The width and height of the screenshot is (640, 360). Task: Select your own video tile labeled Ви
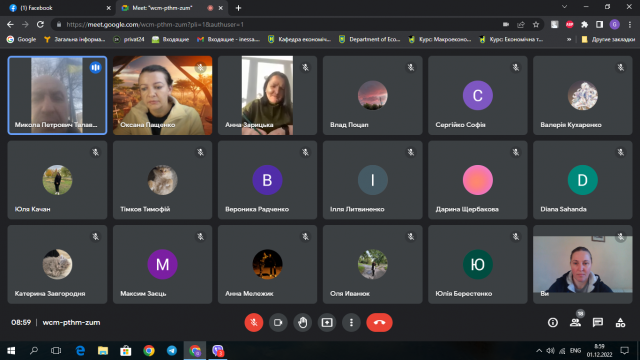click(582, 264)
